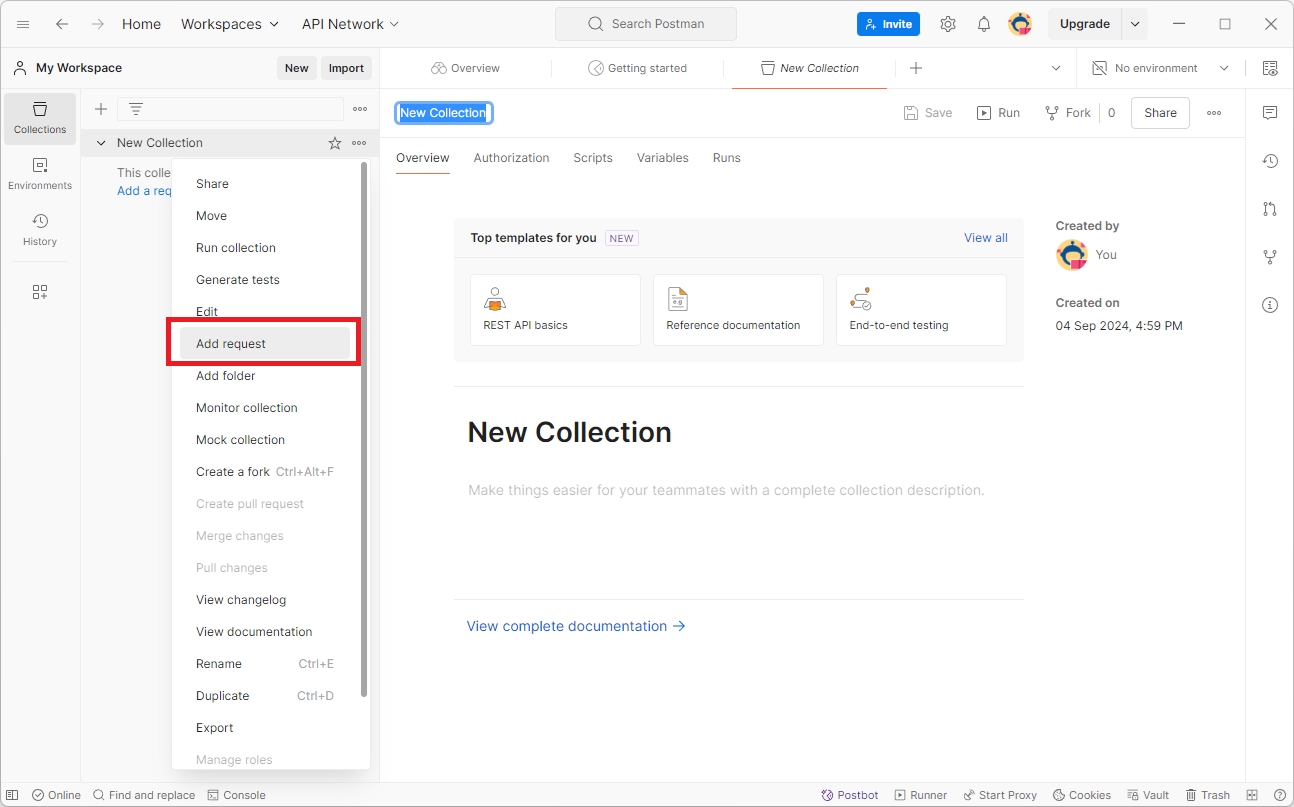This screenshot has height=807, width=1294.
Task: Open the Workspaces dropdown
Action: pos(229,24)
